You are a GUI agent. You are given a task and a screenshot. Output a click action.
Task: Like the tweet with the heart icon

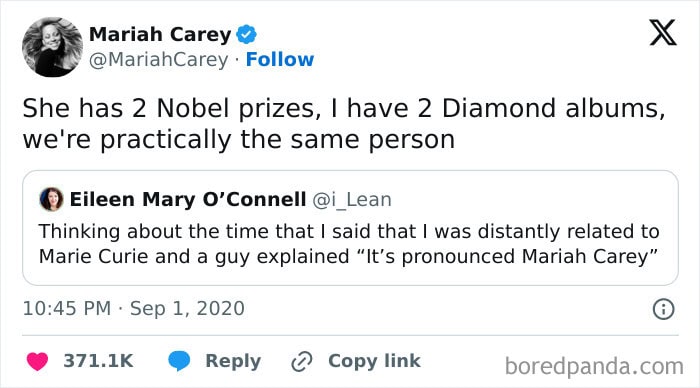[x=37, y=361]
